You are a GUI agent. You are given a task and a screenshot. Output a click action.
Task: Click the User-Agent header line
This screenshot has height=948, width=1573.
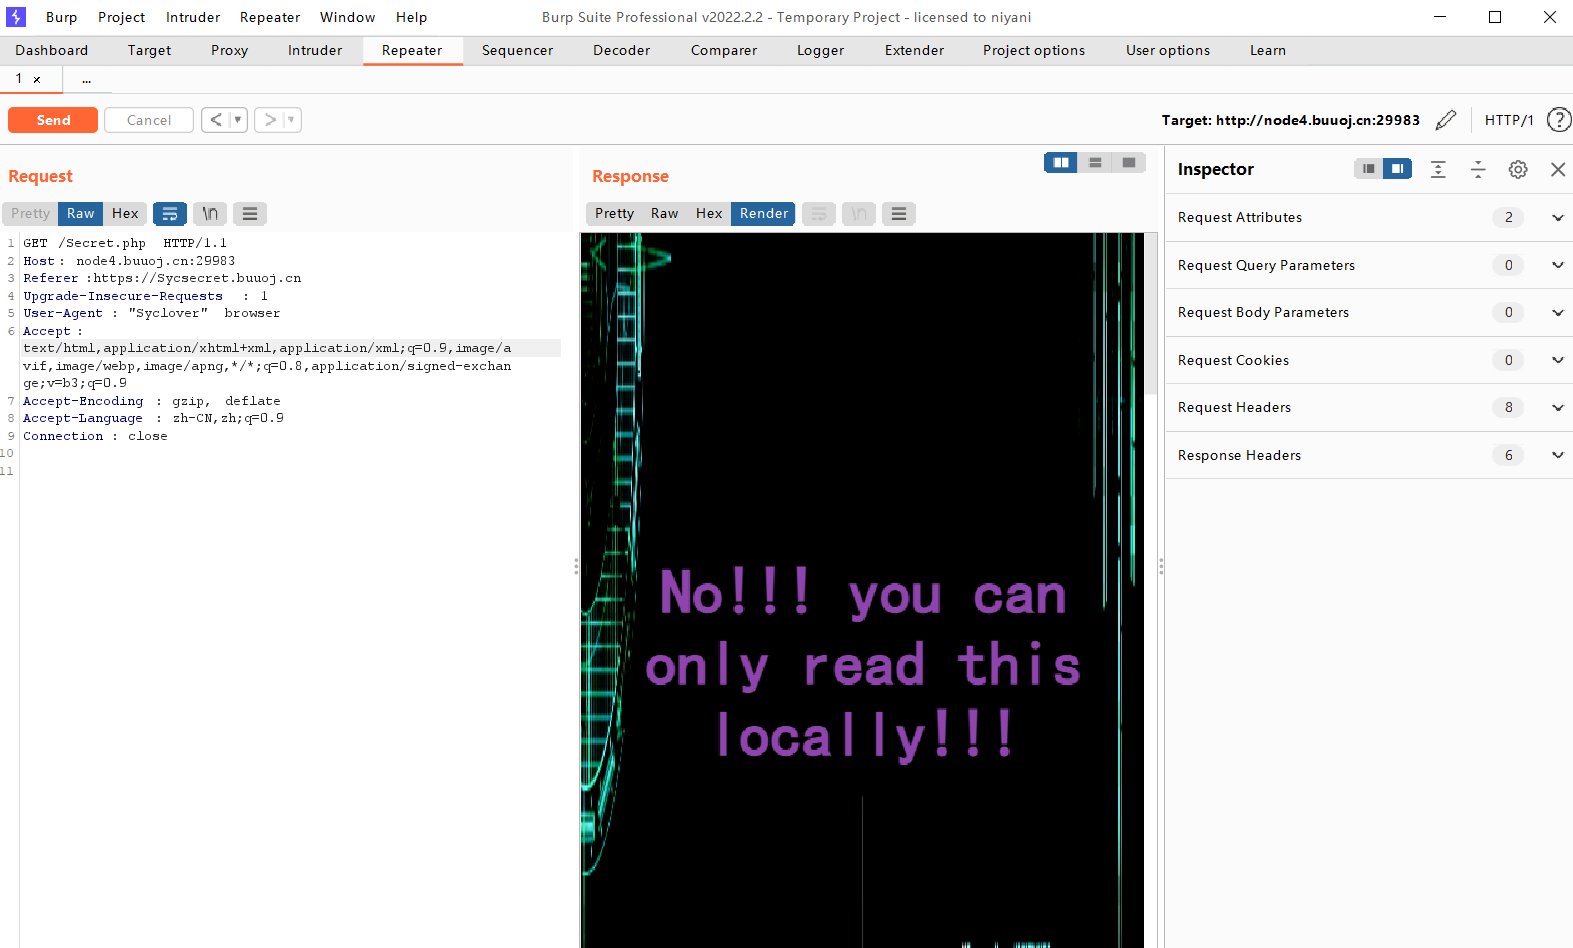click(151, 313)
